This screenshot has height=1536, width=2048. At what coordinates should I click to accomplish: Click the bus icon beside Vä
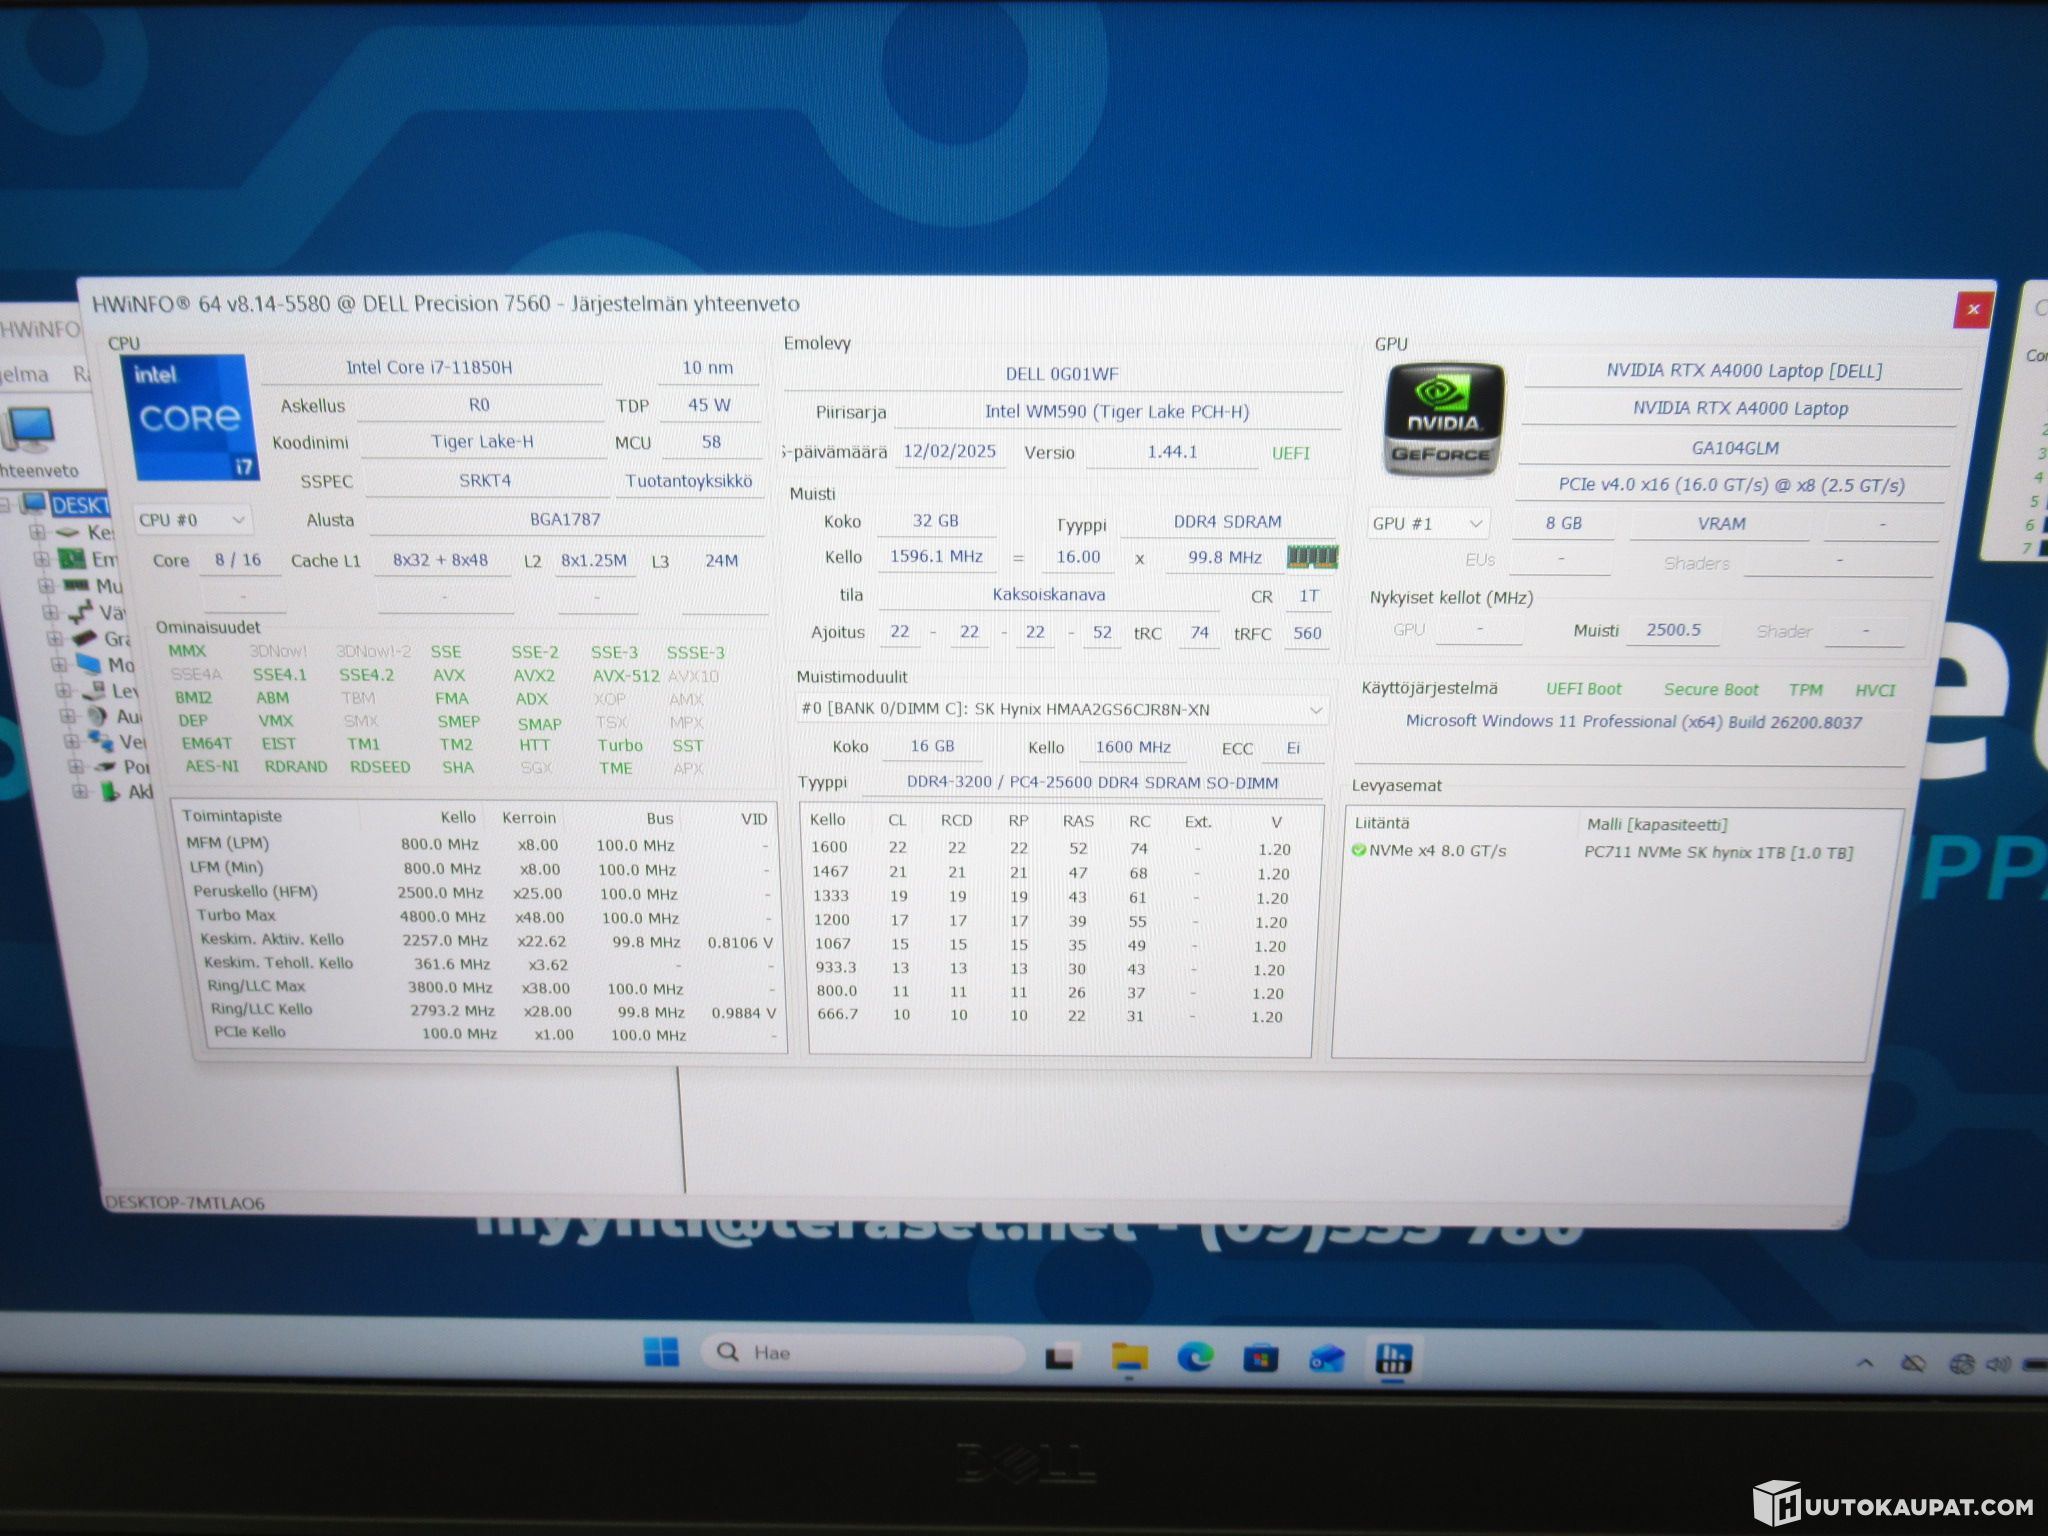pyautogui.click(x=81, y=611)
